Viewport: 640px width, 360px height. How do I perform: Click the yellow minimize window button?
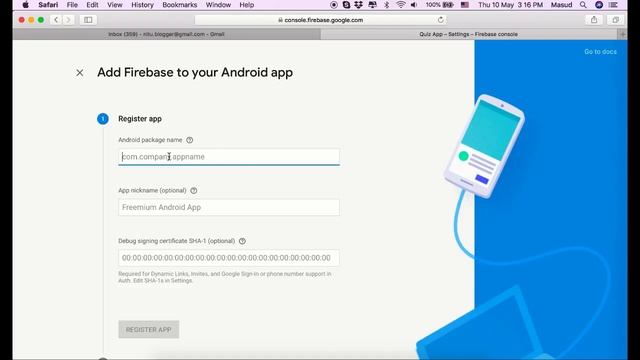point(31,20)
